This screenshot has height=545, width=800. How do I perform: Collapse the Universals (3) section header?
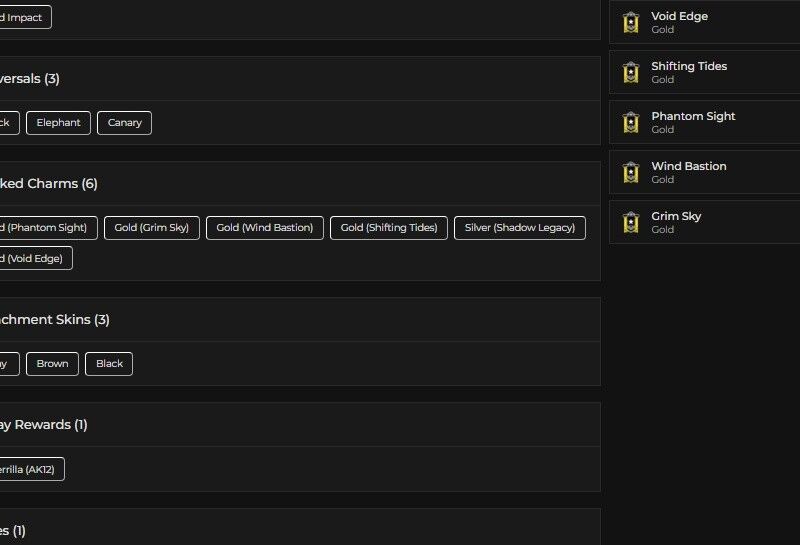(x=30, y=79)
